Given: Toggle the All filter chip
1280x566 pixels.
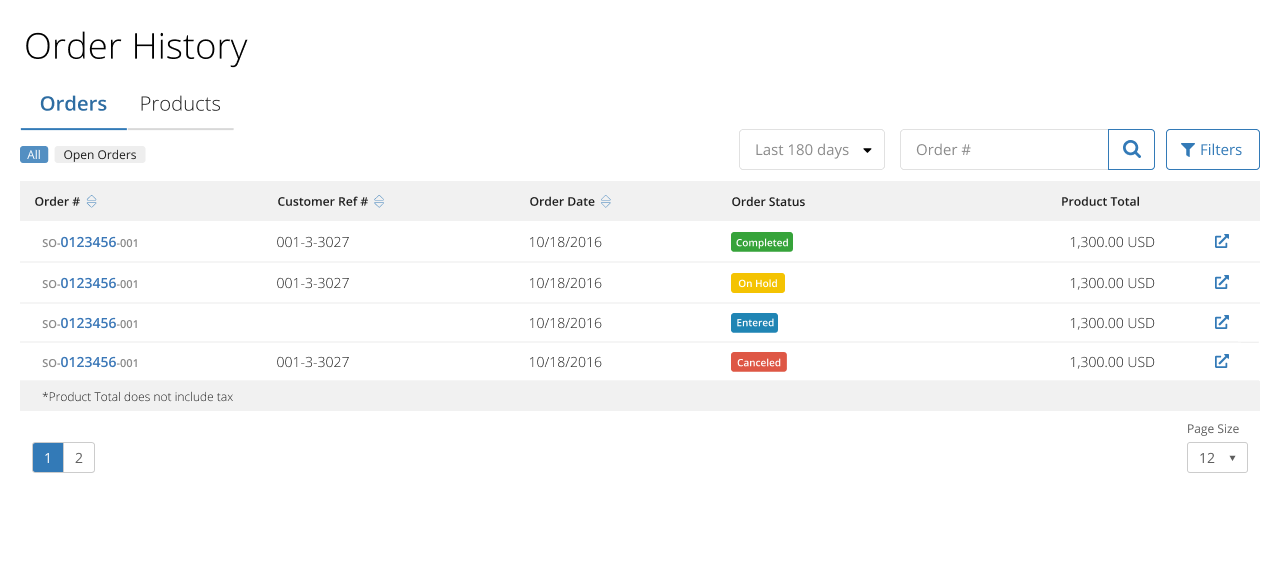Looking at the screenshot, I should [34, 154].
